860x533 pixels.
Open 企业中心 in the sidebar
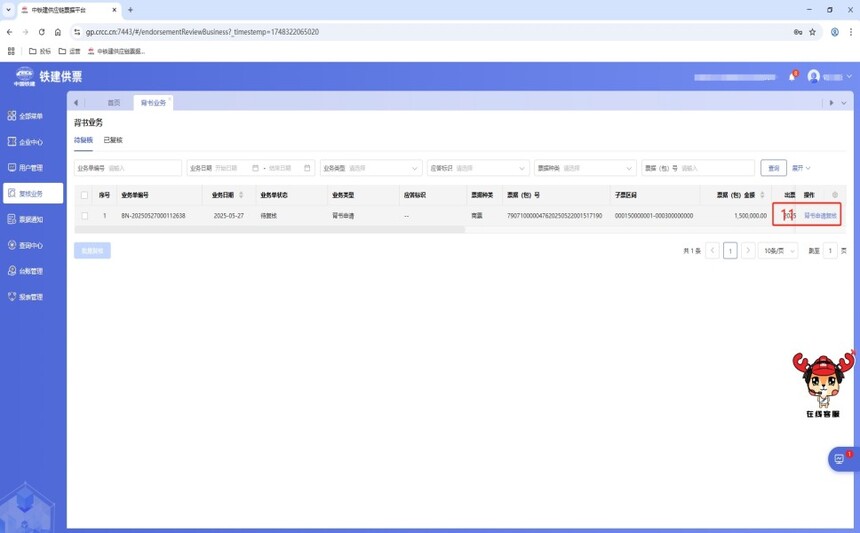[30, 142]
